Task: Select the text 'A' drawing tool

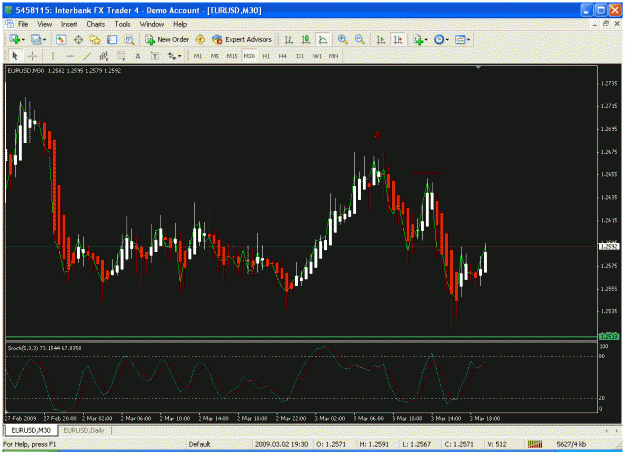Action: click(138, 56)
